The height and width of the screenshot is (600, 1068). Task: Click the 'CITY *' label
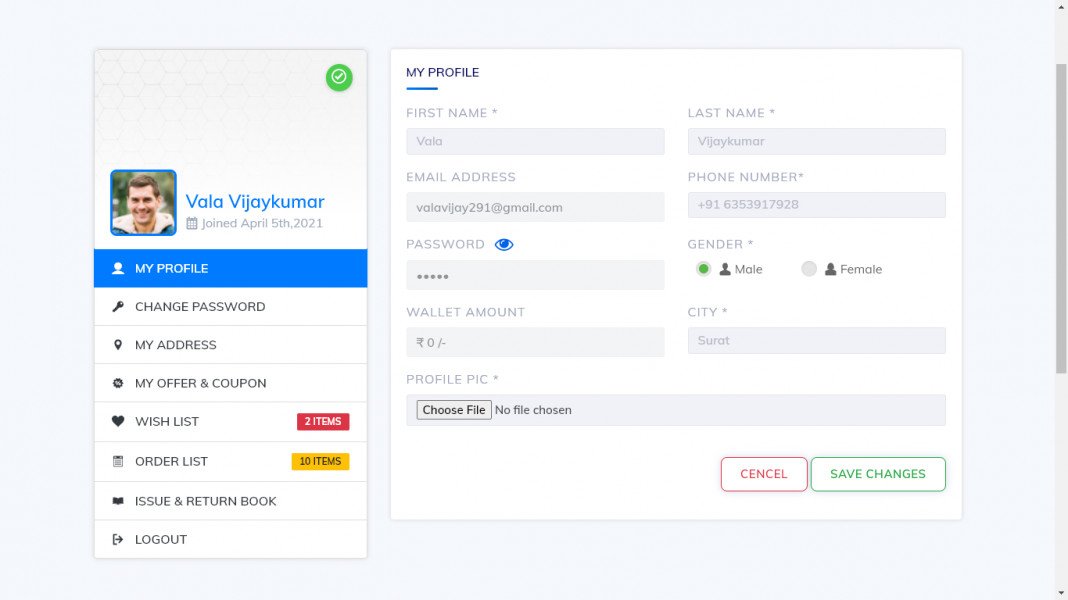point(707,312)
